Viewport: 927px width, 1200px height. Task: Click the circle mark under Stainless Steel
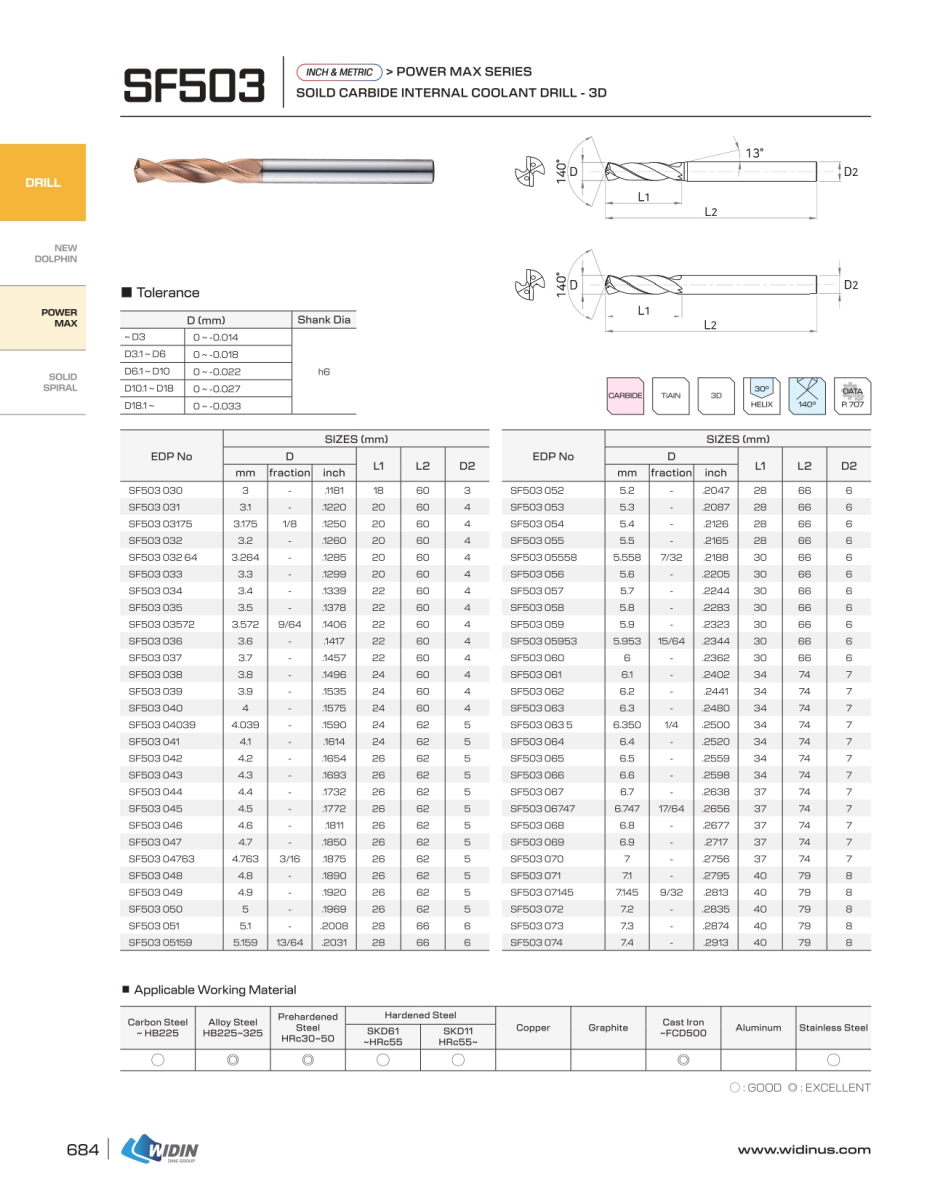(833, 1060)
